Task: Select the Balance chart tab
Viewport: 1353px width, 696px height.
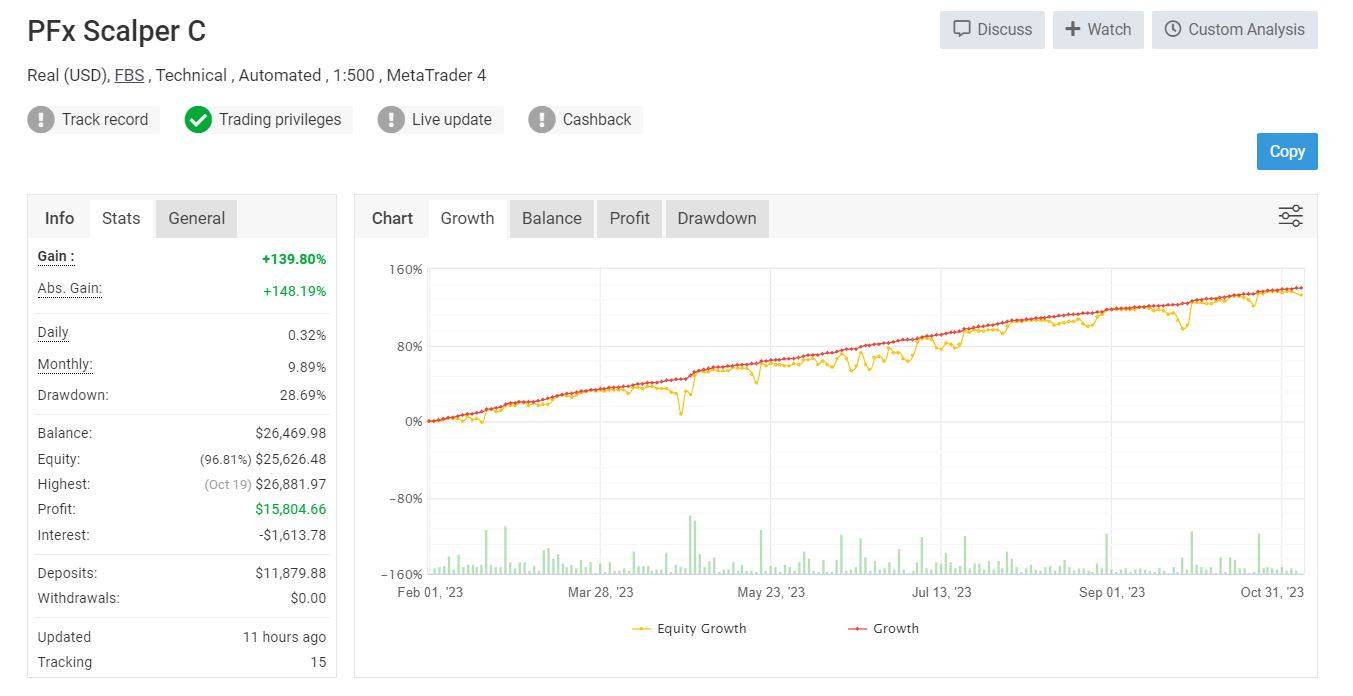Action: (551, 218)
